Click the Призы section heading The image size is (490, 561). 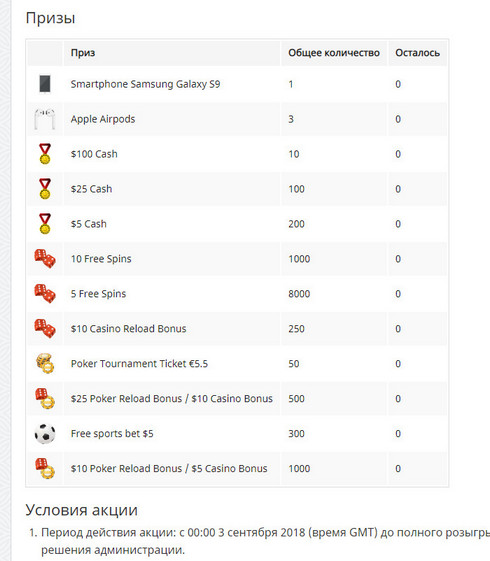point(50,18)
